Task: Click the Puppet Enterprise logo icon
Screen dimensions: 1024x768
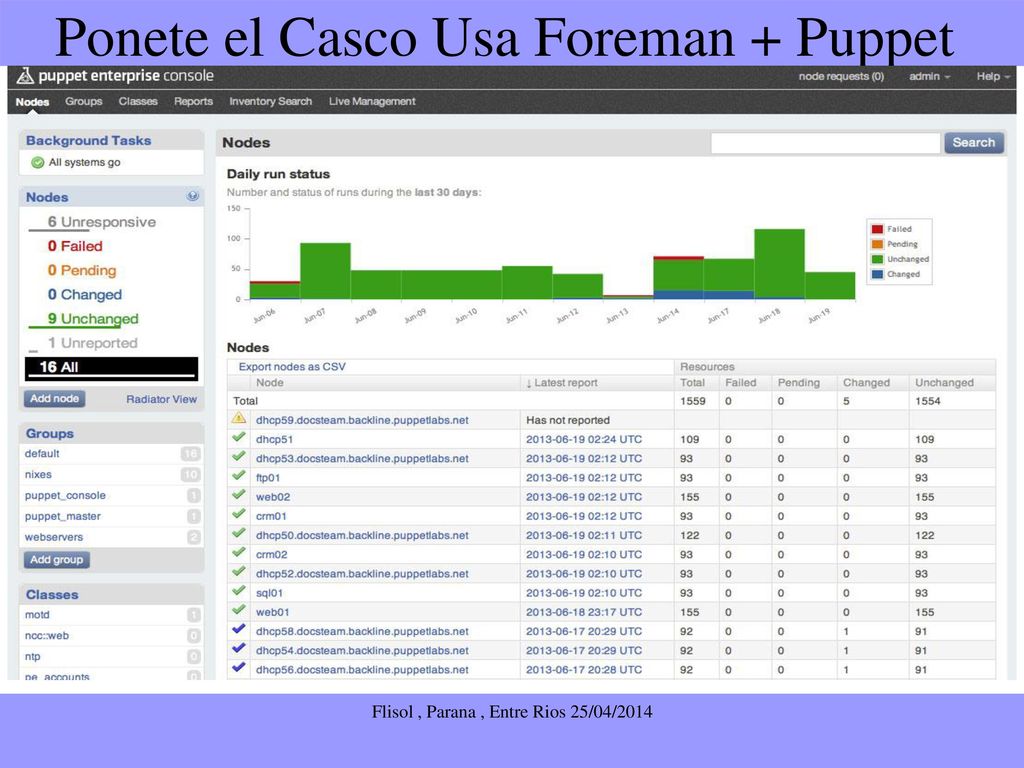Action: [x=25, y=76]
